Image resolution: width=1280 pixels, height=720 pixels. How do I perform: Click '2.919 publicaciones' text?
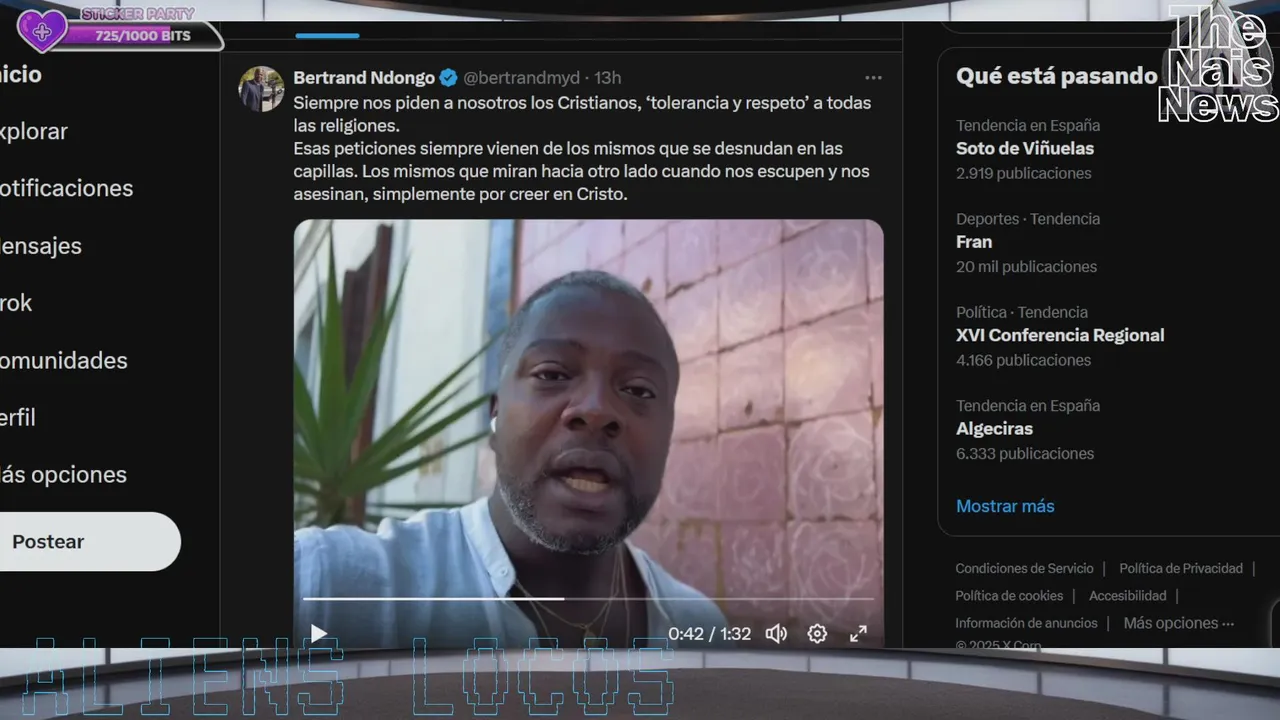[x=1024, y=173]
